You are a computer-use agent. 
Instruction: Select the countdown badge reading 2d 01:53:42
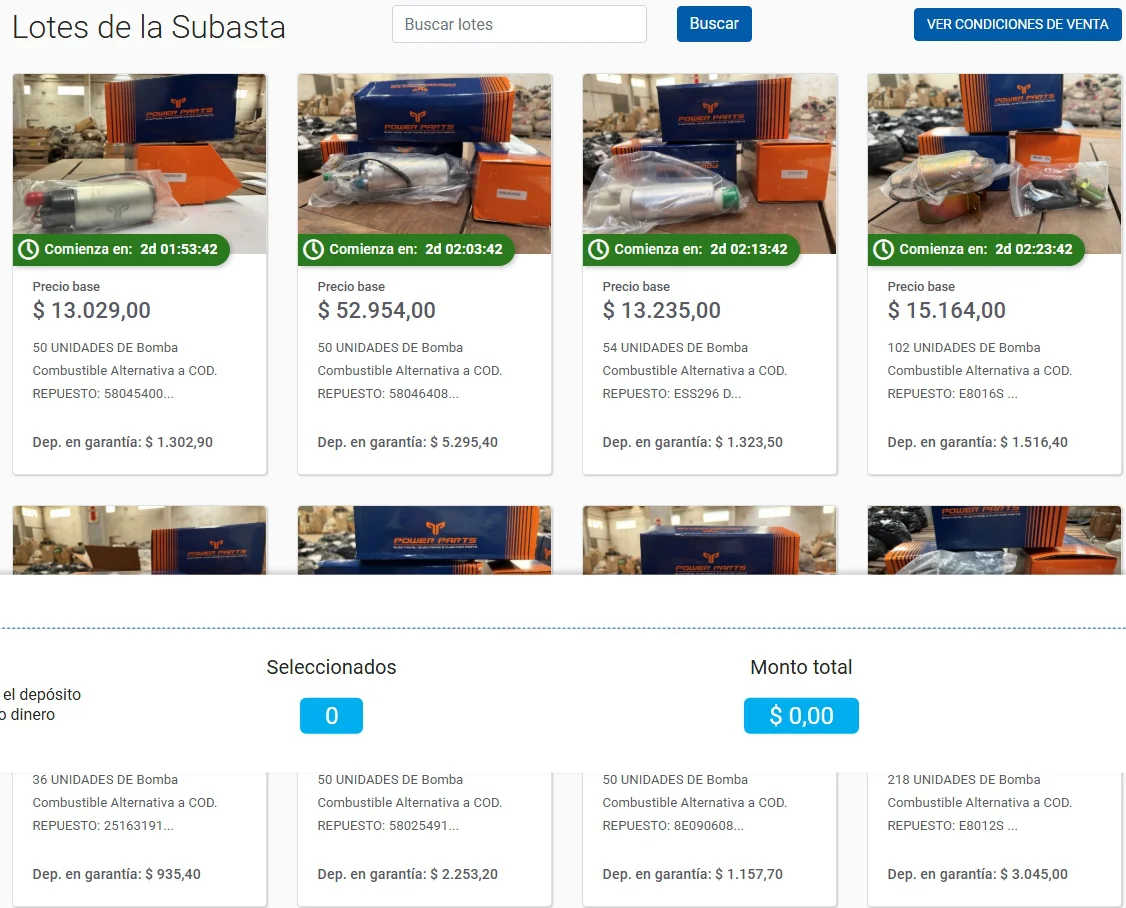pyautogui.click(x=122, y=249)
